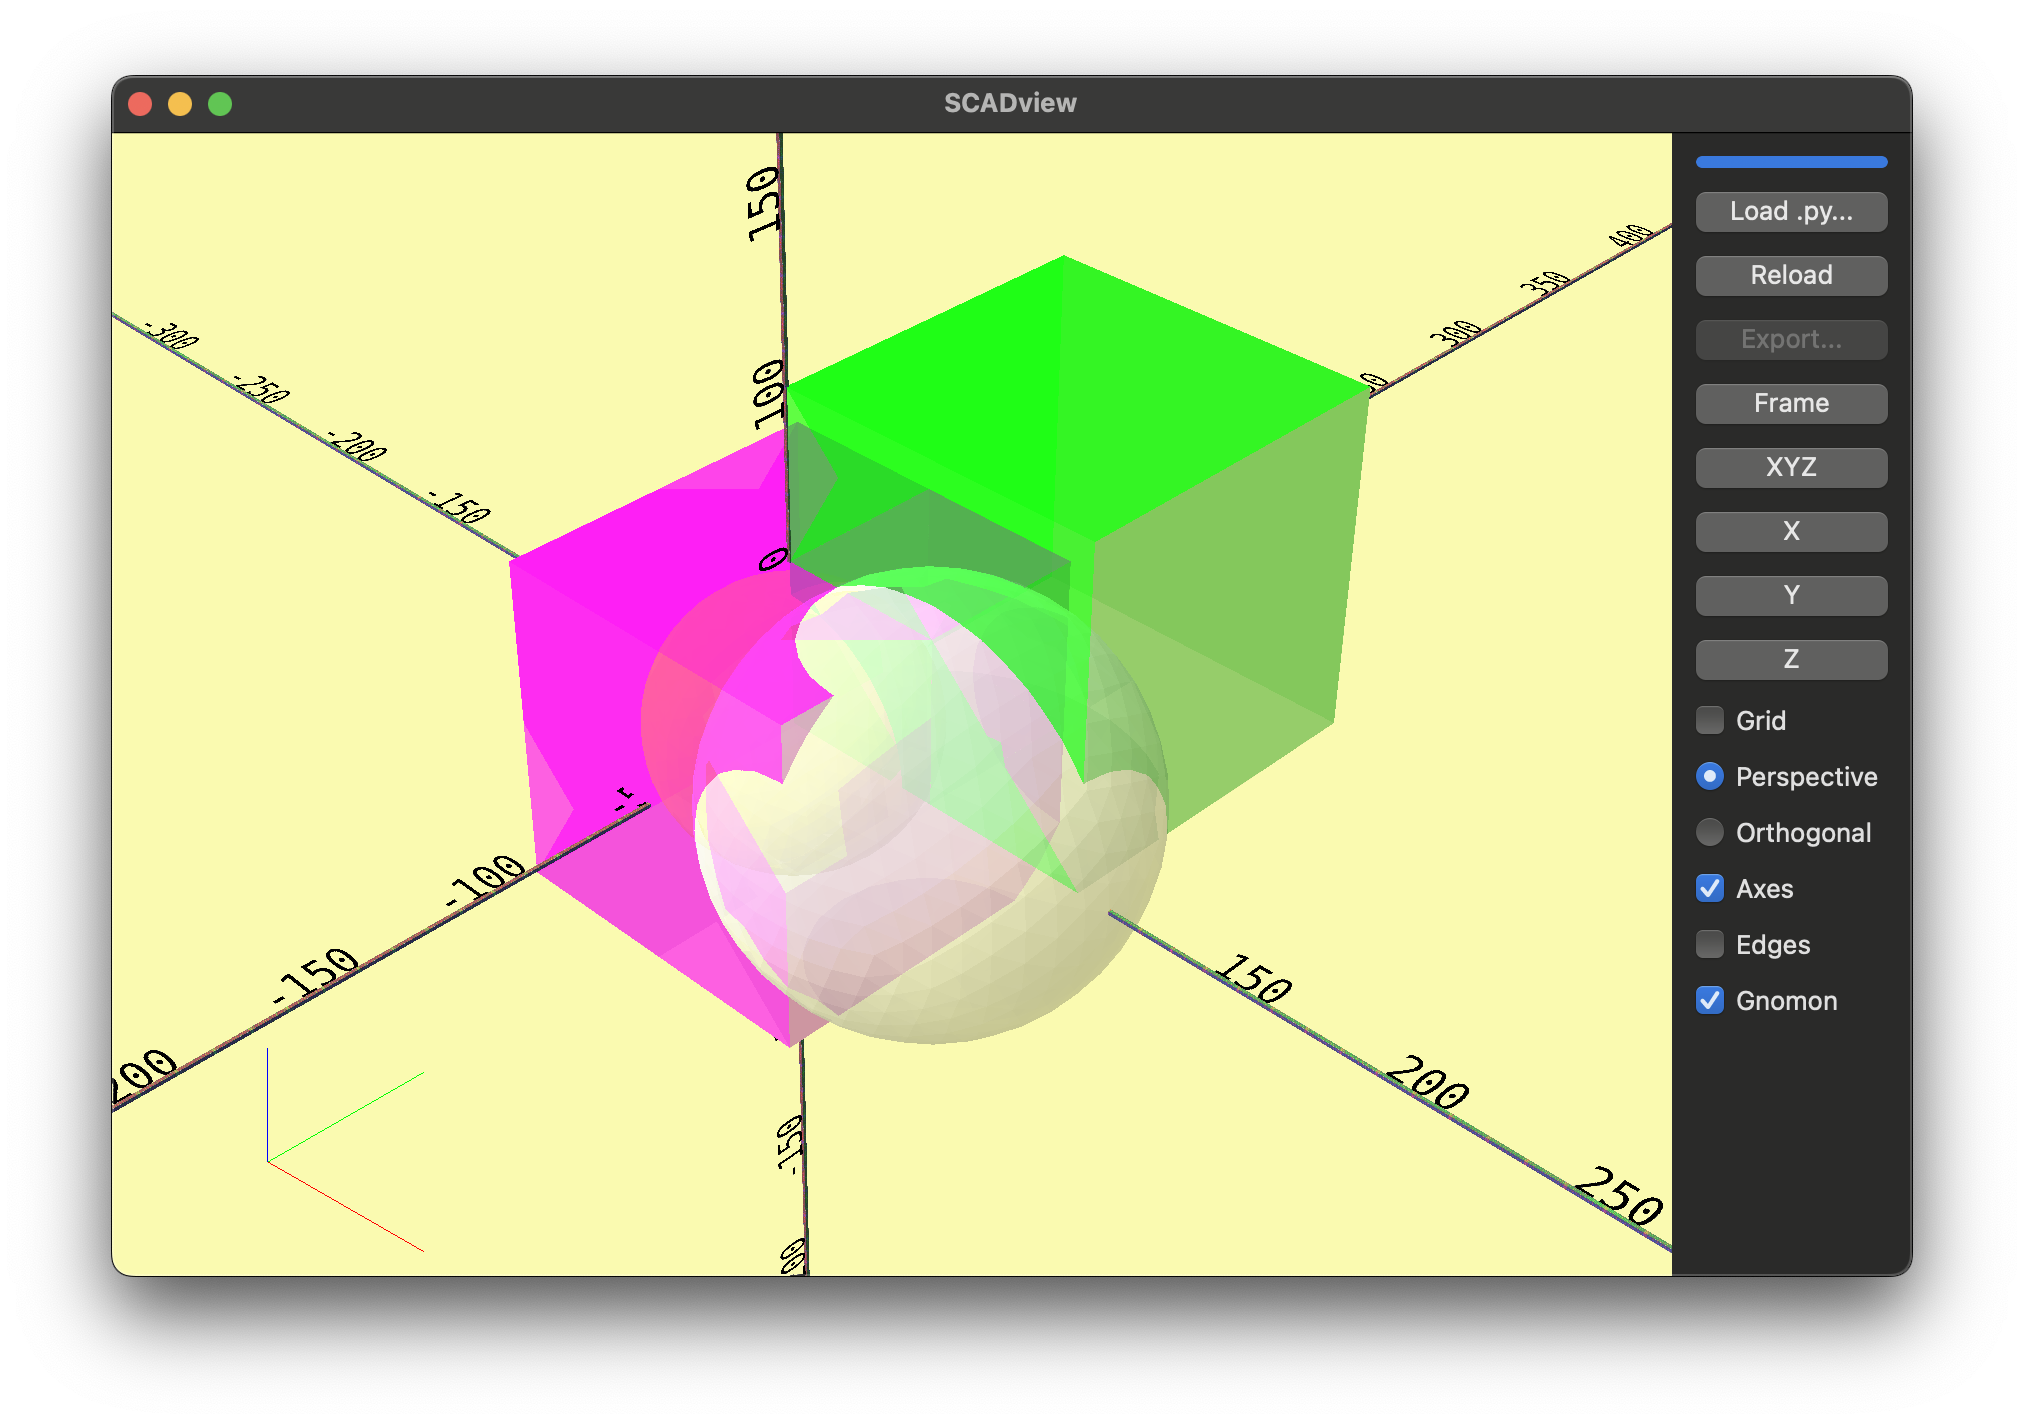Switch to the X axis view
2024x1424 pixels.
[x=1790, y=531]
